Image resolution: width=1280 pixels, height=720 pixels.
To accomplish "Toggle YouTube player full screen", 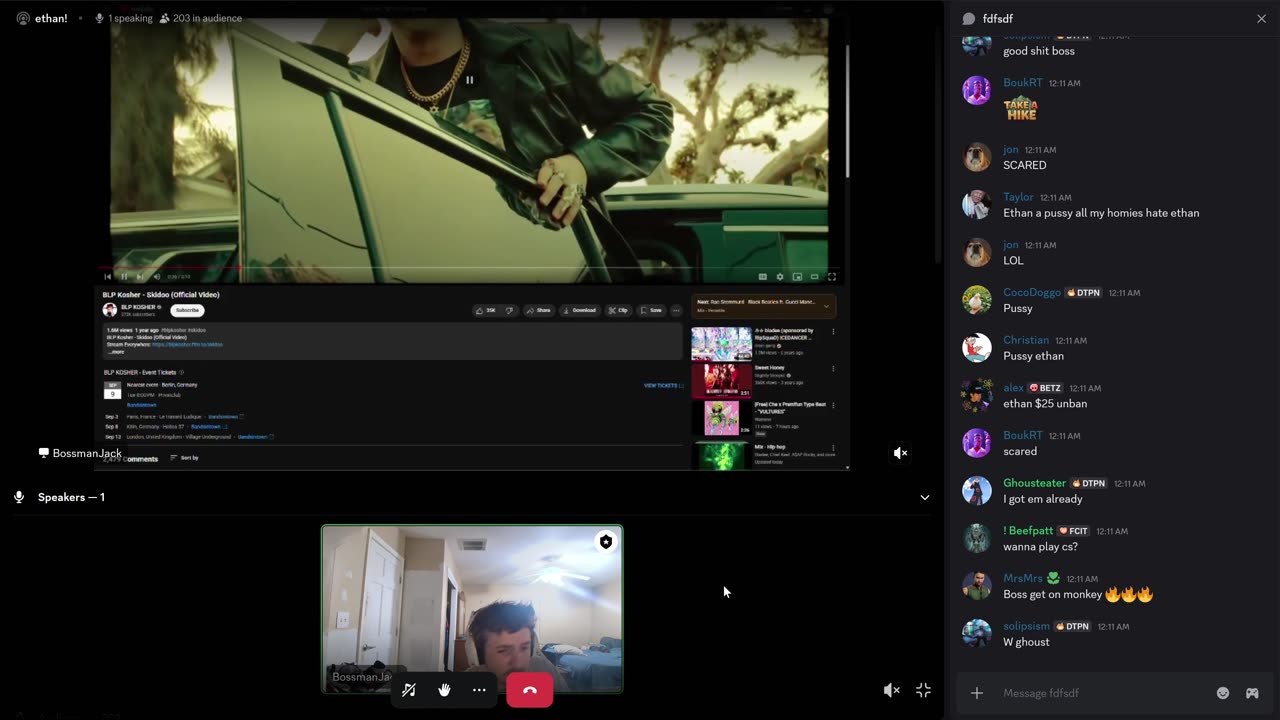I will (831, 277).
